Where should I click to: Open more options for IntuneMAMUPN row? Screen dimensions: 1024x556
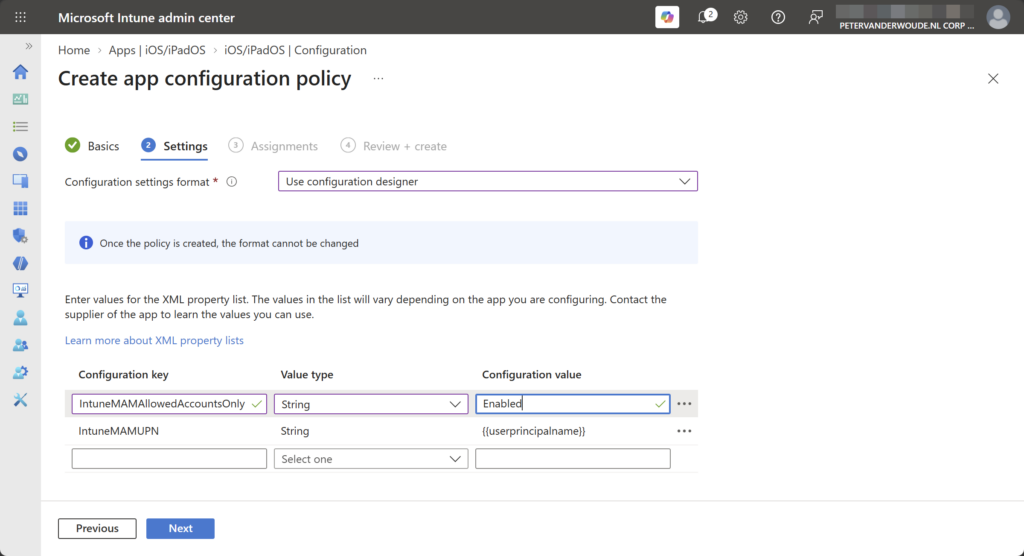pyautogui.click(x=684, y=431)
